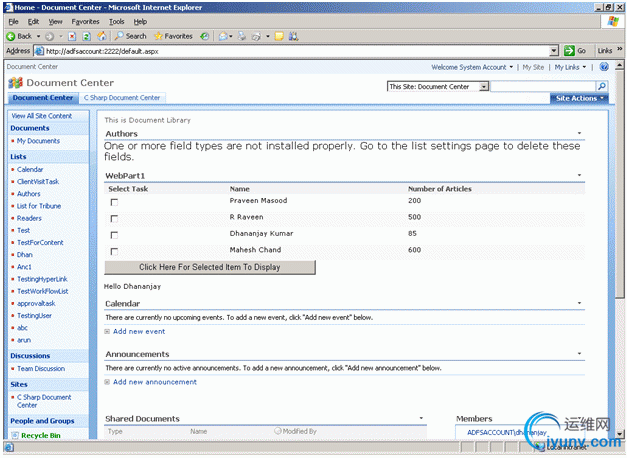Open the address bar dropdown
Image resolution: width=627 pixels, height=458 pixels.
click(x=554, y=51)
